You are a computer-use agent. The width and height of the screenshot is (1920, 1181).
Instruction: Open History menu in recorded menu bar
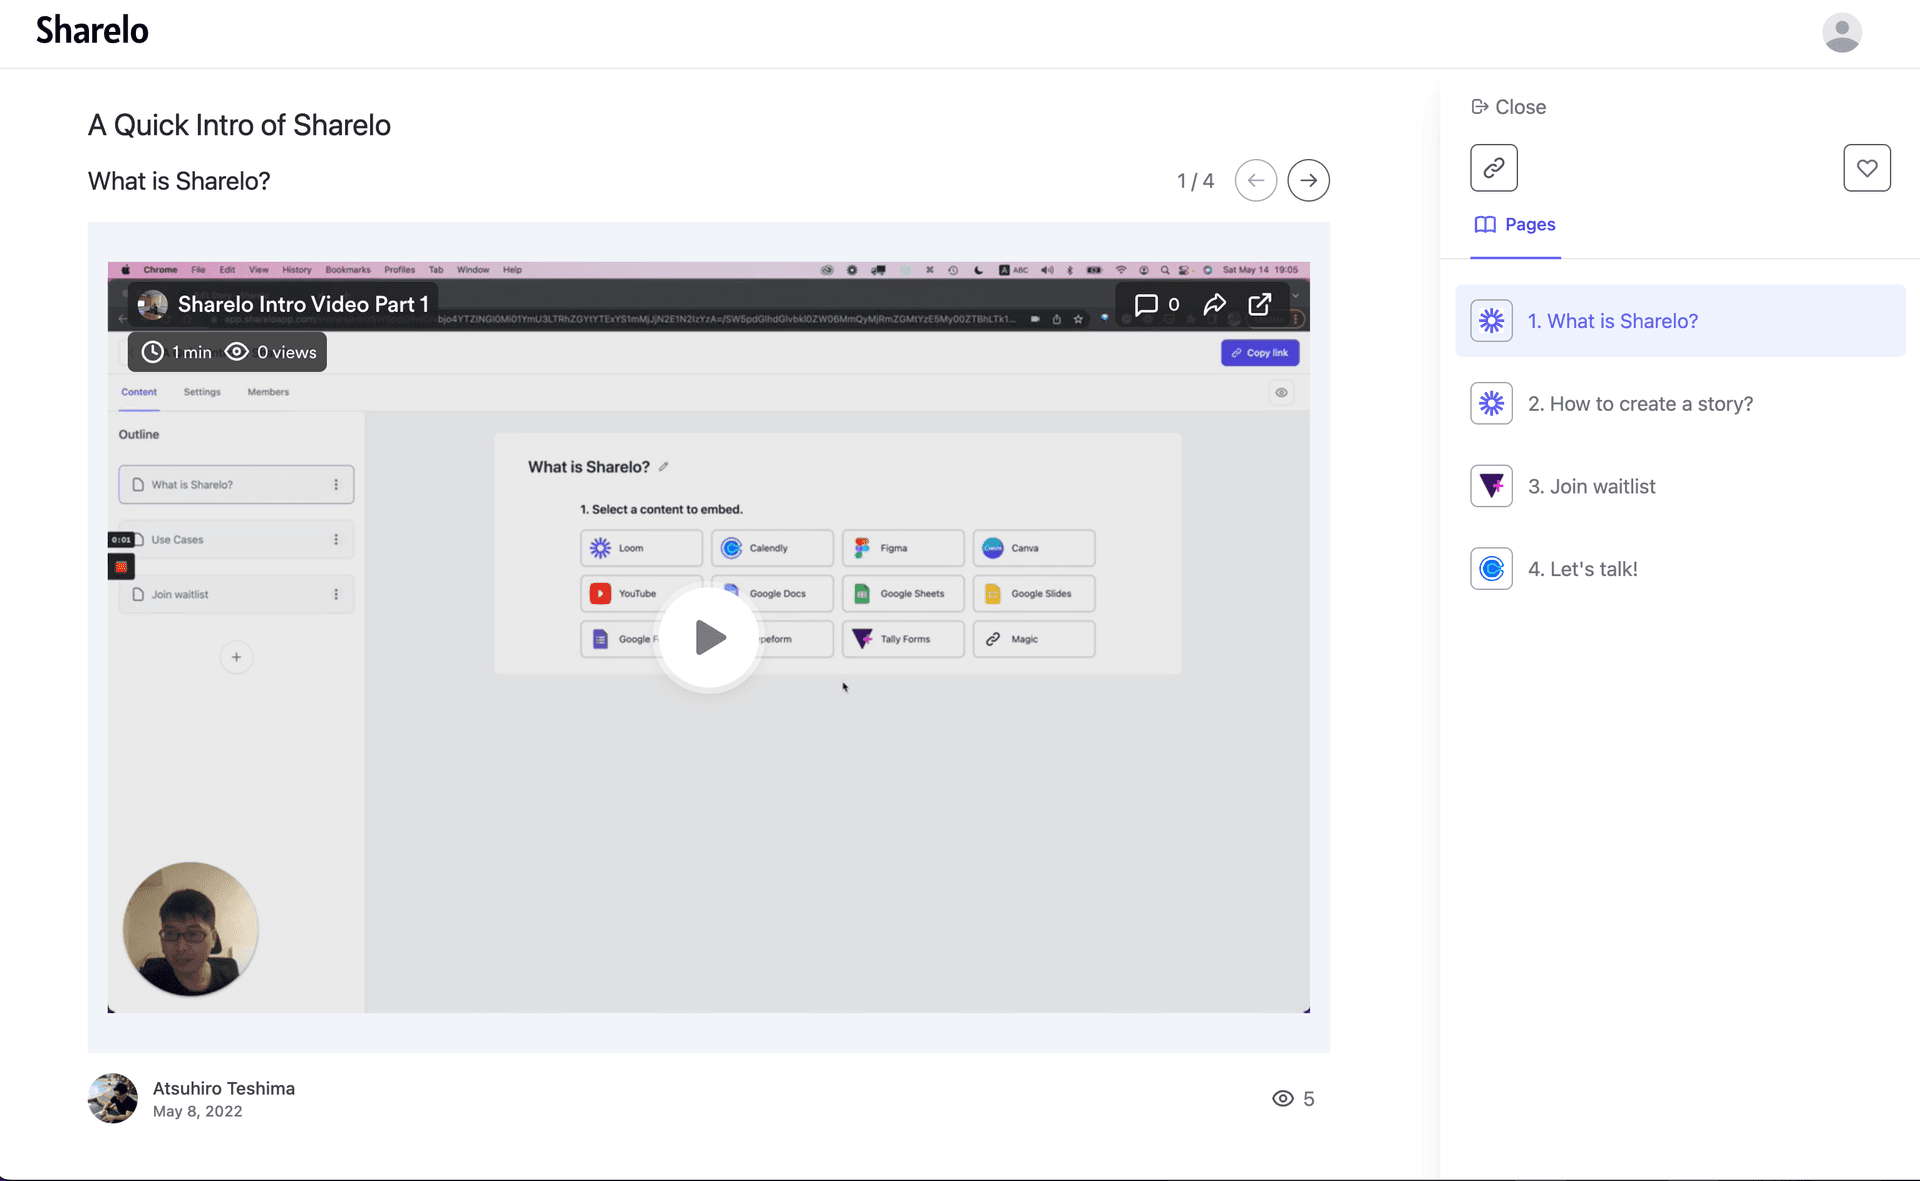point(297,270)
